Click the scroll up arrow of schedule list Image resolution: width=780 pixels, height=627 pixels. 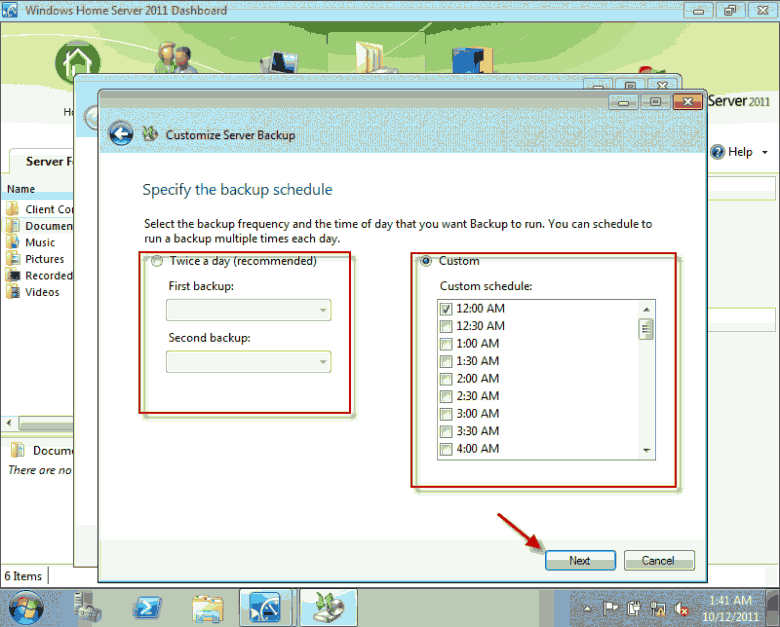pyautogui.click(x=646, y=310)
